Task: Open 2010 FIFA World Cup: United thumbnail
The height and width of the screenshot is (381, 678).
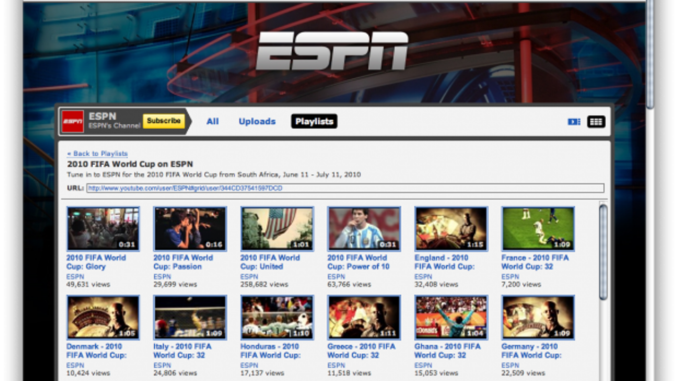Action: [x=277, y=229]
